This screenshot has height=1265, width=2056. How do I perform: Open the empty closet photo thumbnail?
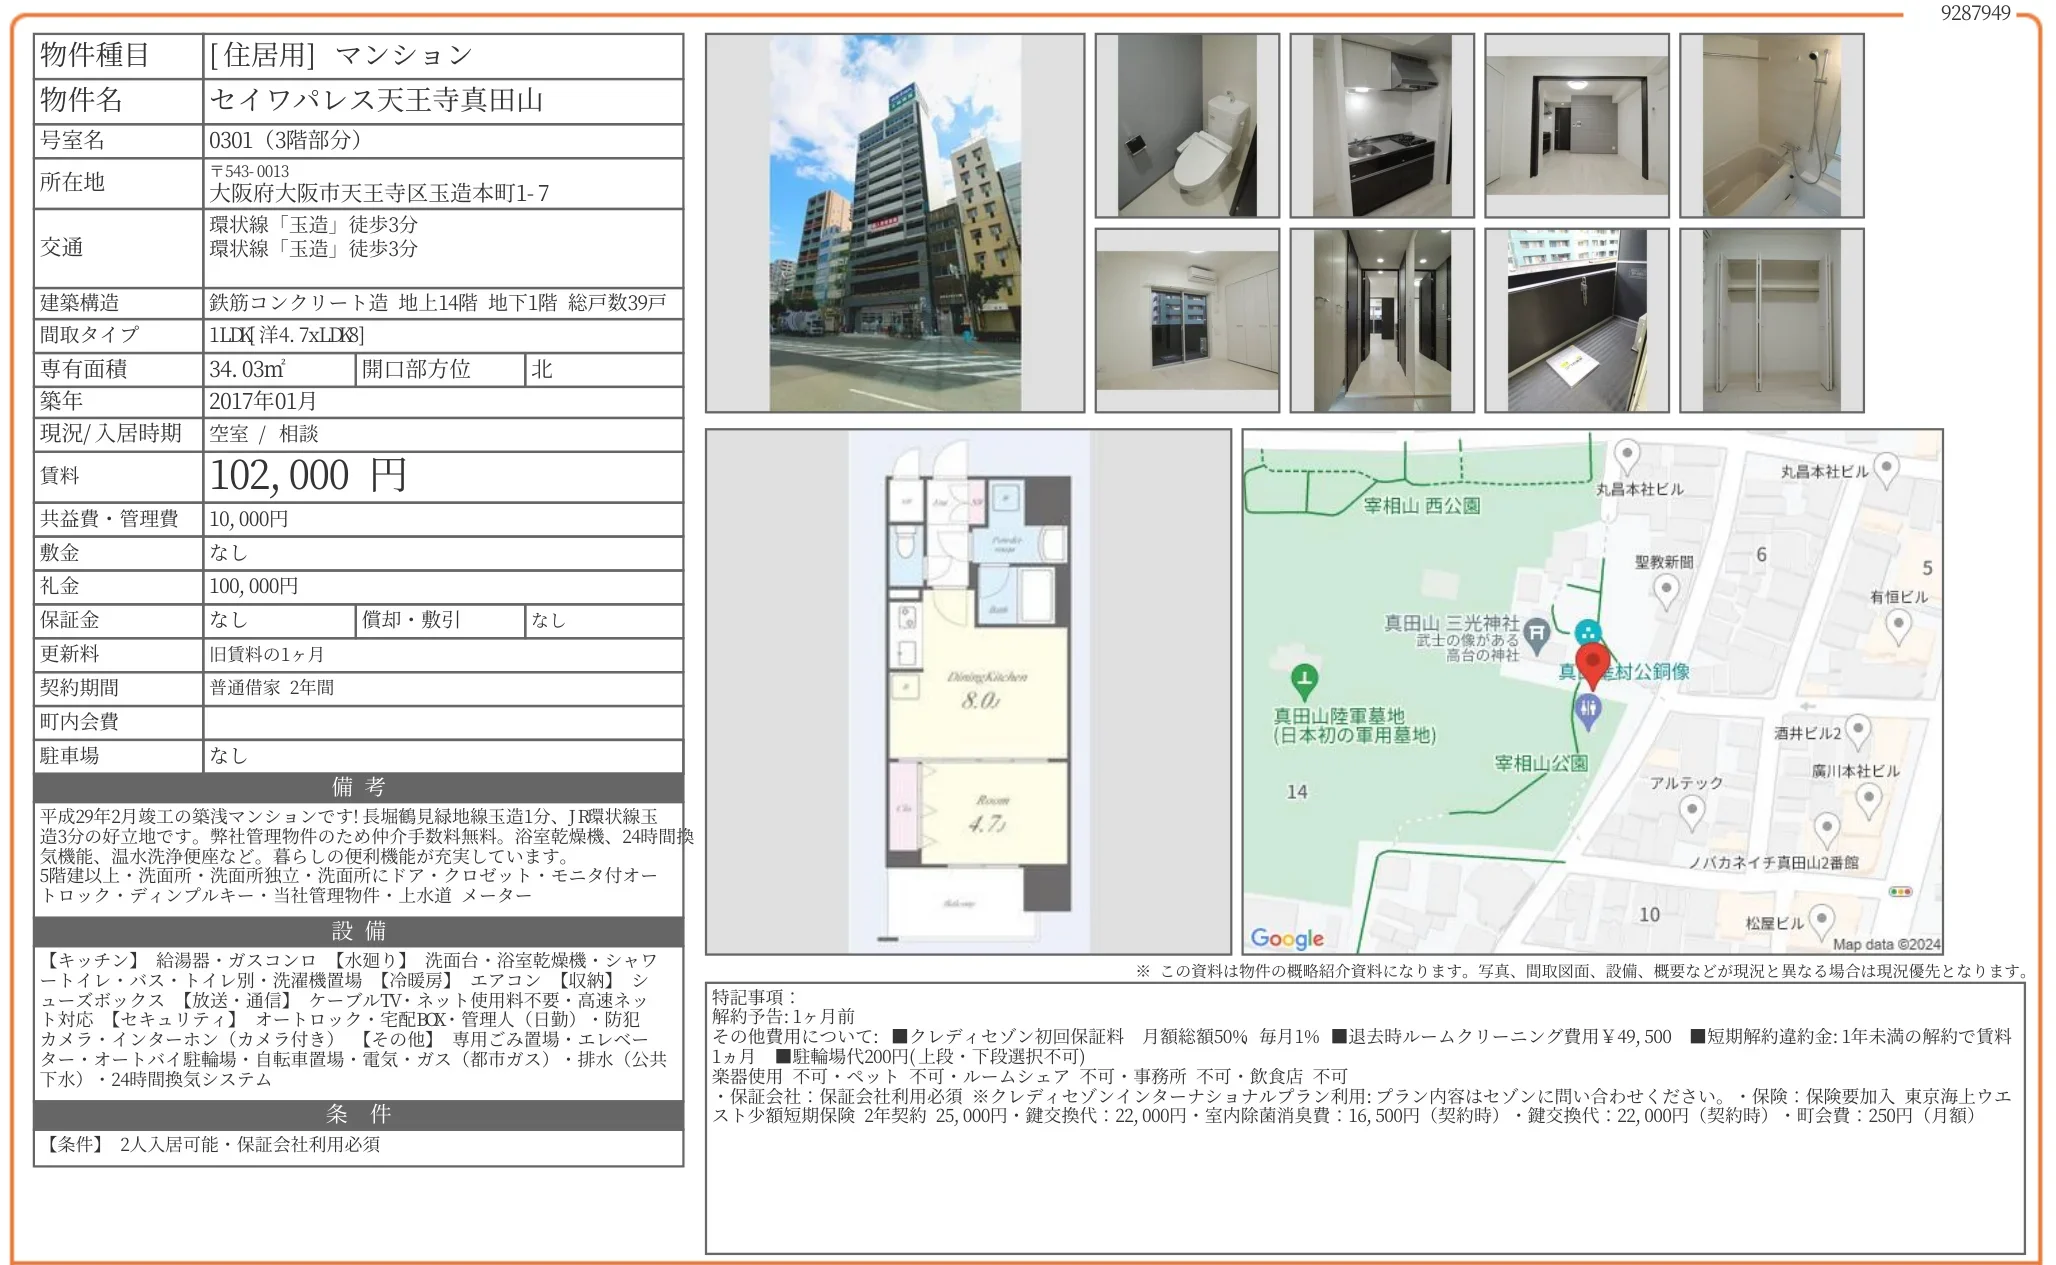[1771, 320]
